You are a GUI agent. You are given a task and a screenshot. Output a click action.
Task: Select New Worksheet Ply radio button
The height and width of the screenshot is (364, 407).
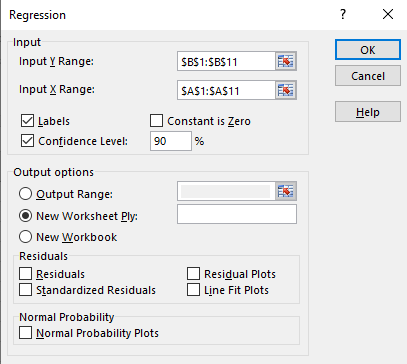pos(26,216)
